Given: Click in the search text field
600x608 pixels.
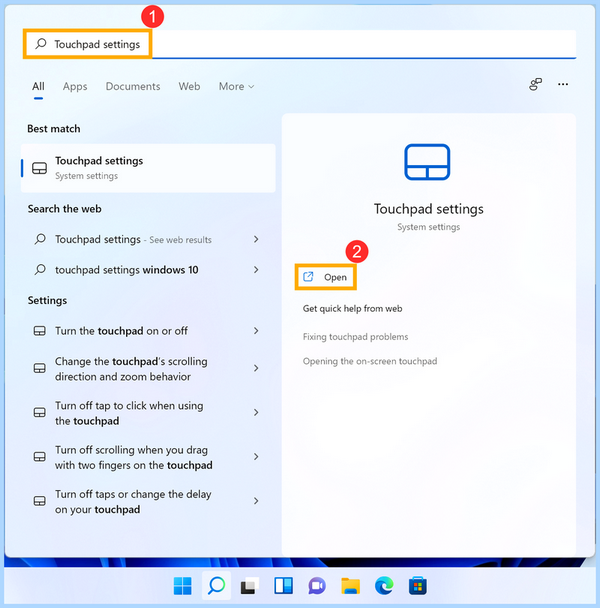Looking at the screenshot, I should [x=299, y=44].
